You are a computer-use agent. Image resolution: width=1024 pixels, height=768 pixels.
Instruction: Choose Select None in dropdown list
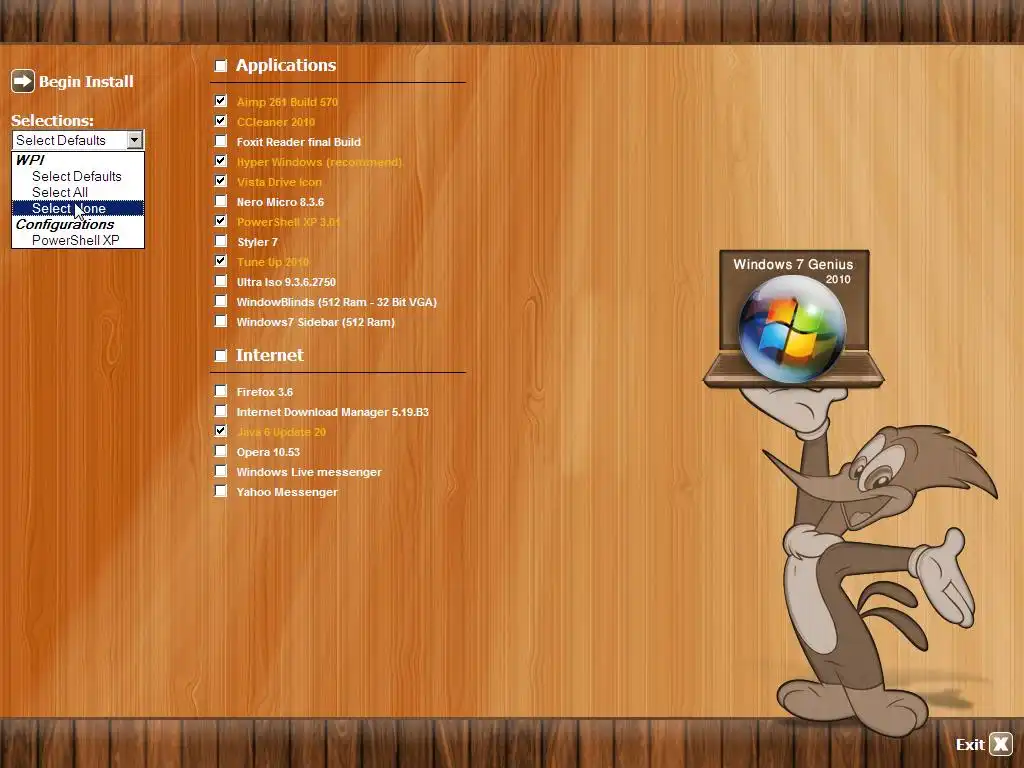pos(77,208)
